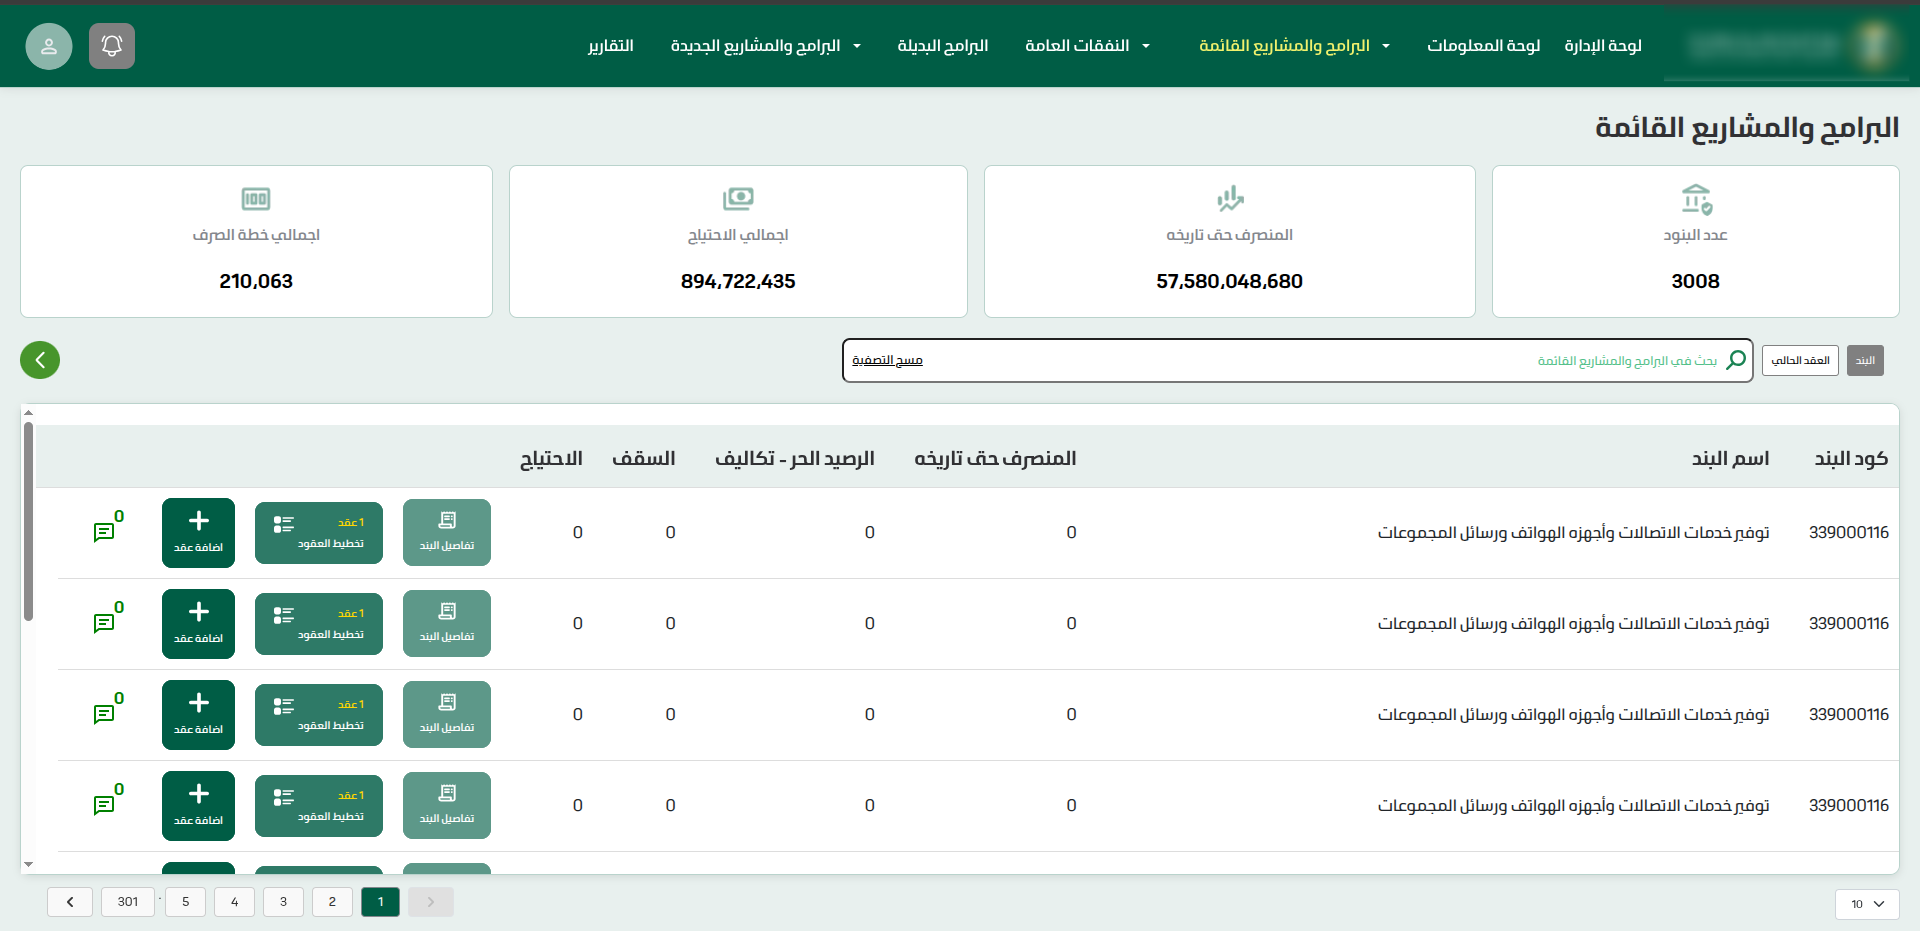The image size is (1920, 931).
Task: Open تخطيط العقود in the third row
Action: point(318,714)
